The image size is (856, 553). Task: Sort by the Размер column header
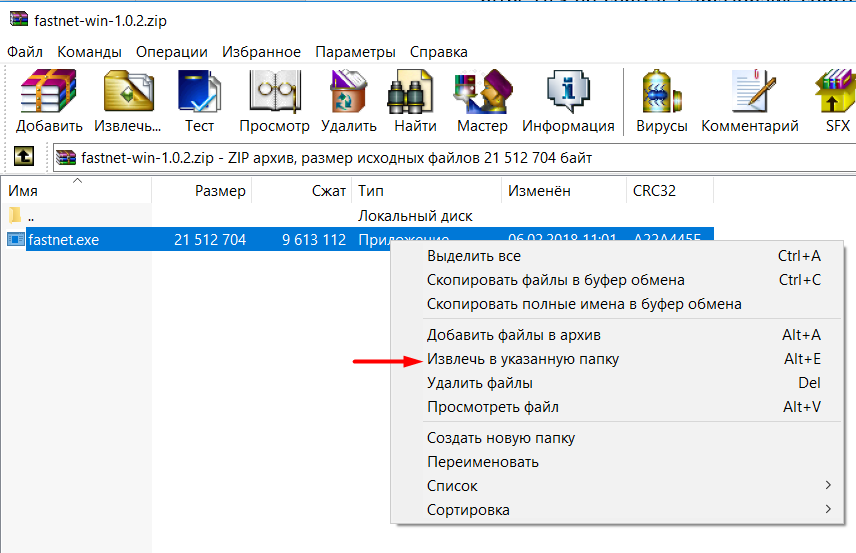(x=201, y=191)
